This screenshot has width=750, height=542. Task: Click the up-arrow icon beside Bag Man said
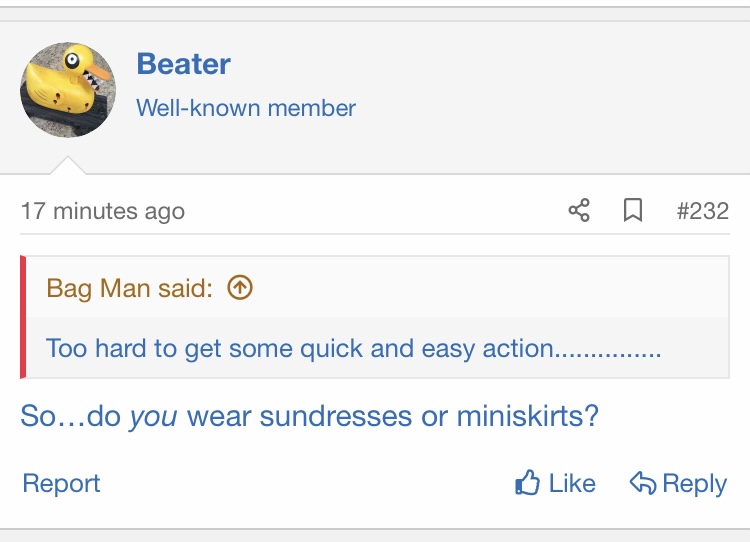tap(240, 288)
